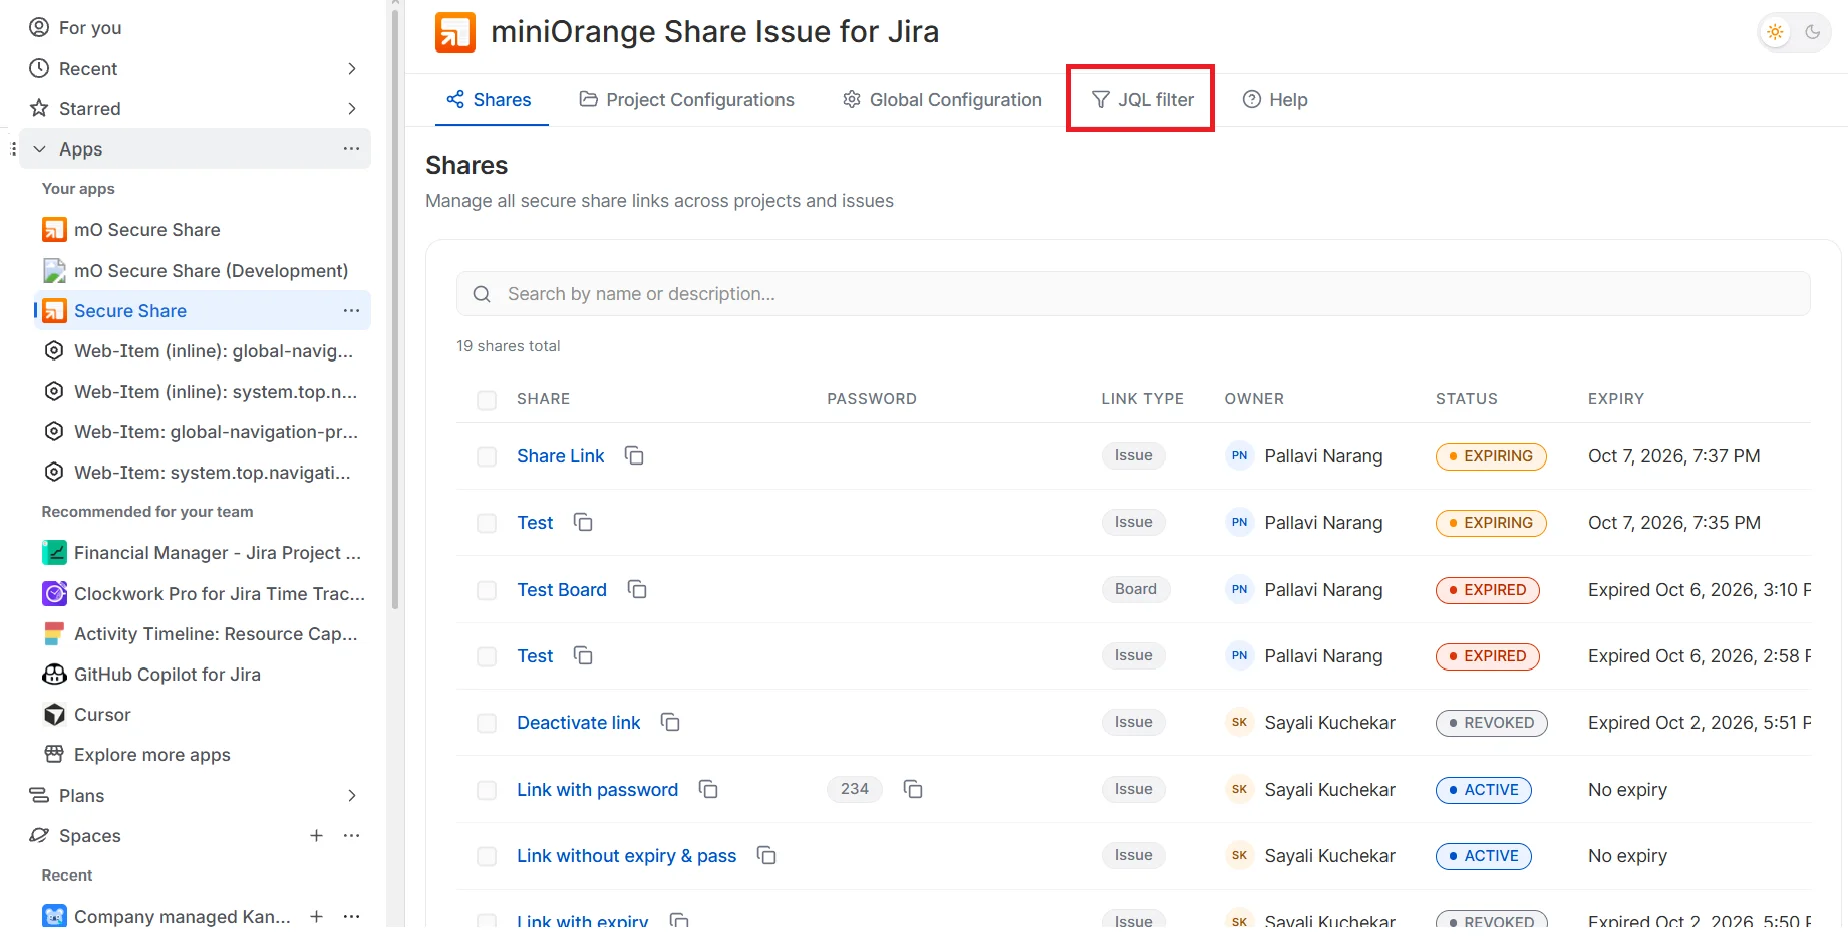Open Link with password share

tap(597, 790)
